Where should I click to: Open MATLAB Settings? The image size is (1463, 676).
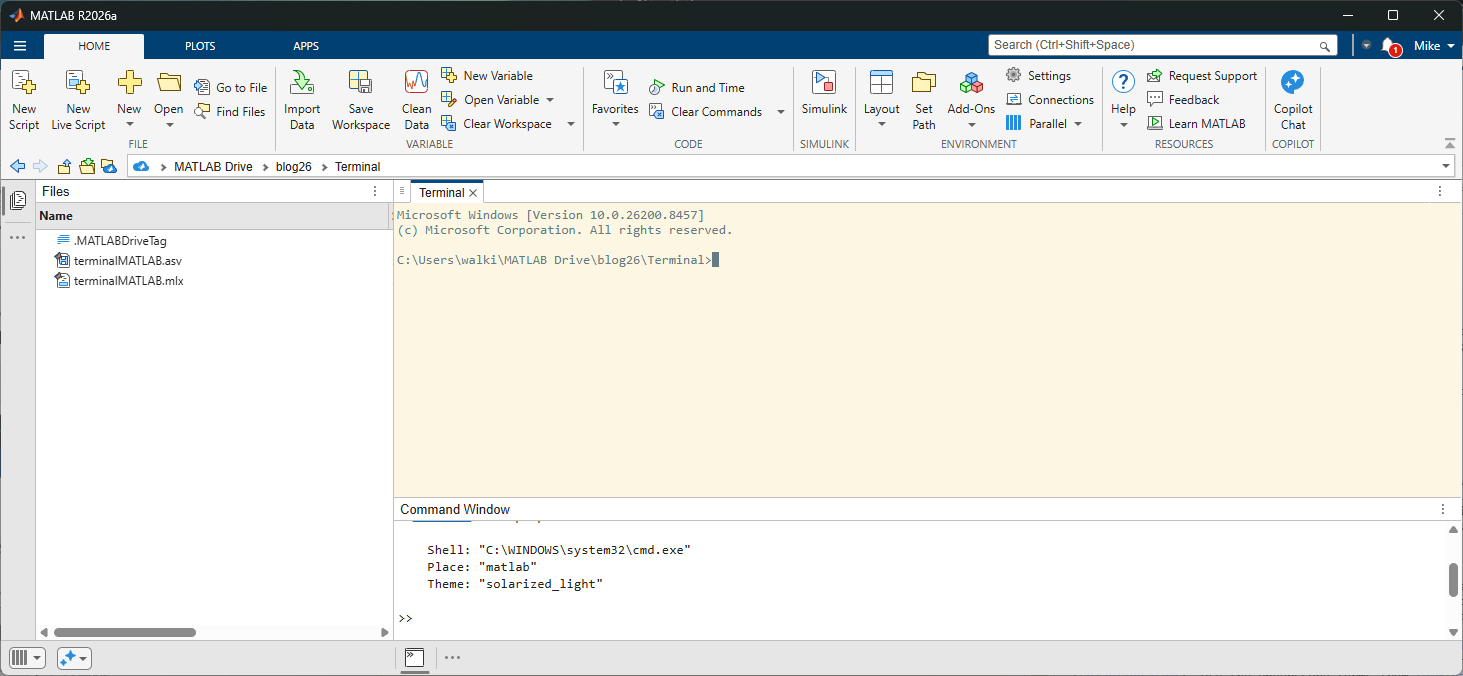[x=1038, y=76]
